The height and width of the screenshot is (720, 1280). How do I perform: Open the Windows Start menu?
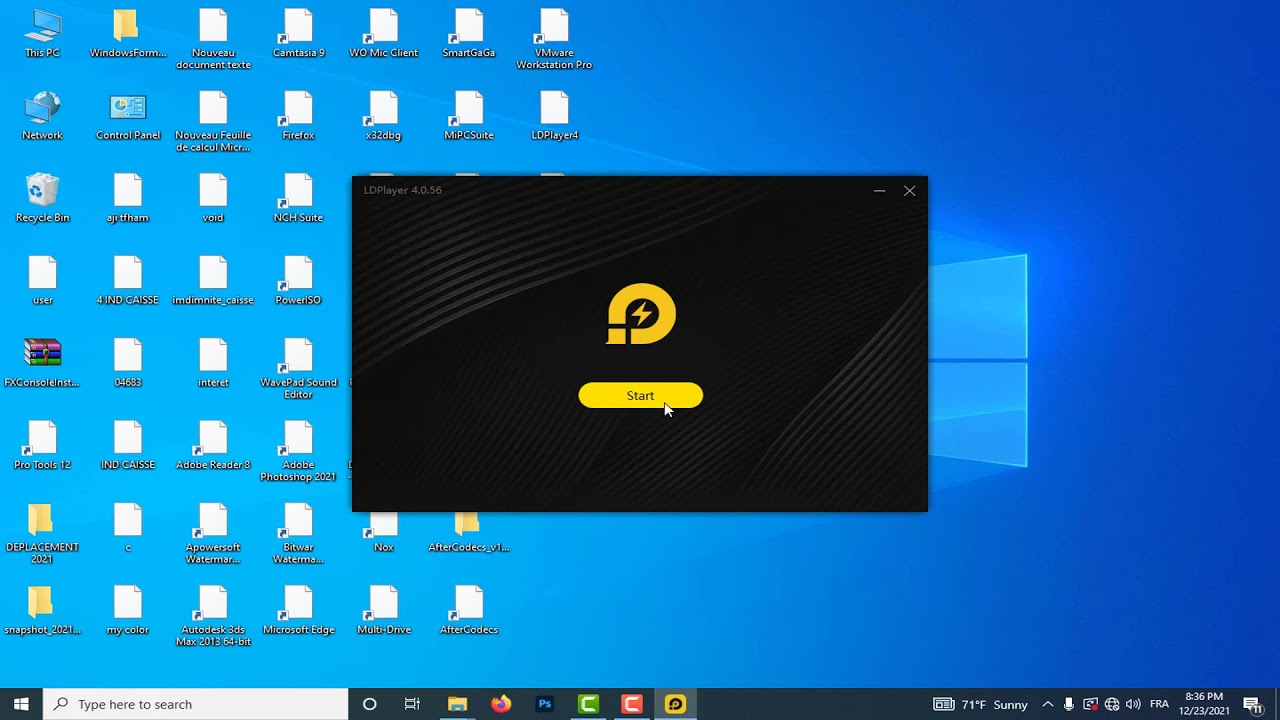coord(21,704)
